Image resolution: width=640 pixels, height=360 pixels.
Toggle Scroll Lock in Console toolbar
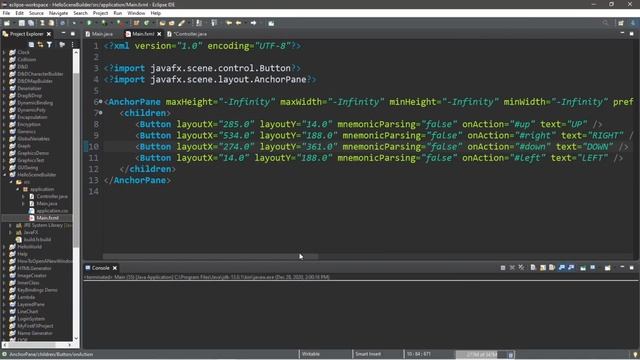[x=542, y=268]
